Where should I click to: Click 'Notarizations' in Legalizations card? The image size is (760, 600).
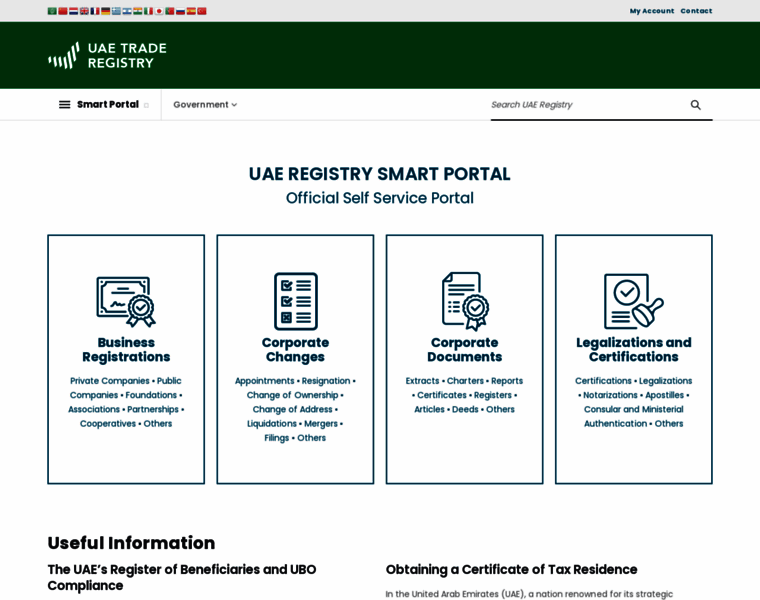click(x=610, y=395)
